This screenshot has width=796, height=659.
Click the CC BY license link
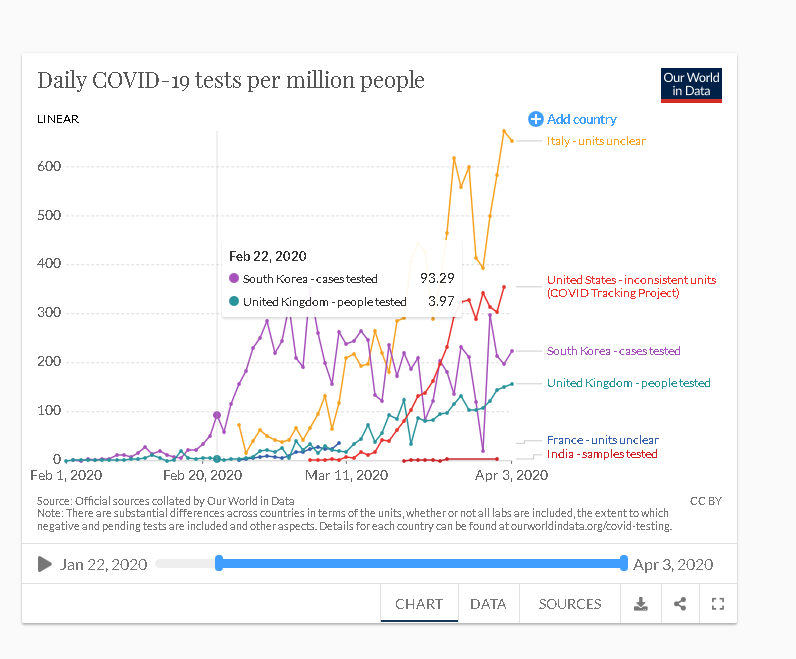click(x=705, y=500)
